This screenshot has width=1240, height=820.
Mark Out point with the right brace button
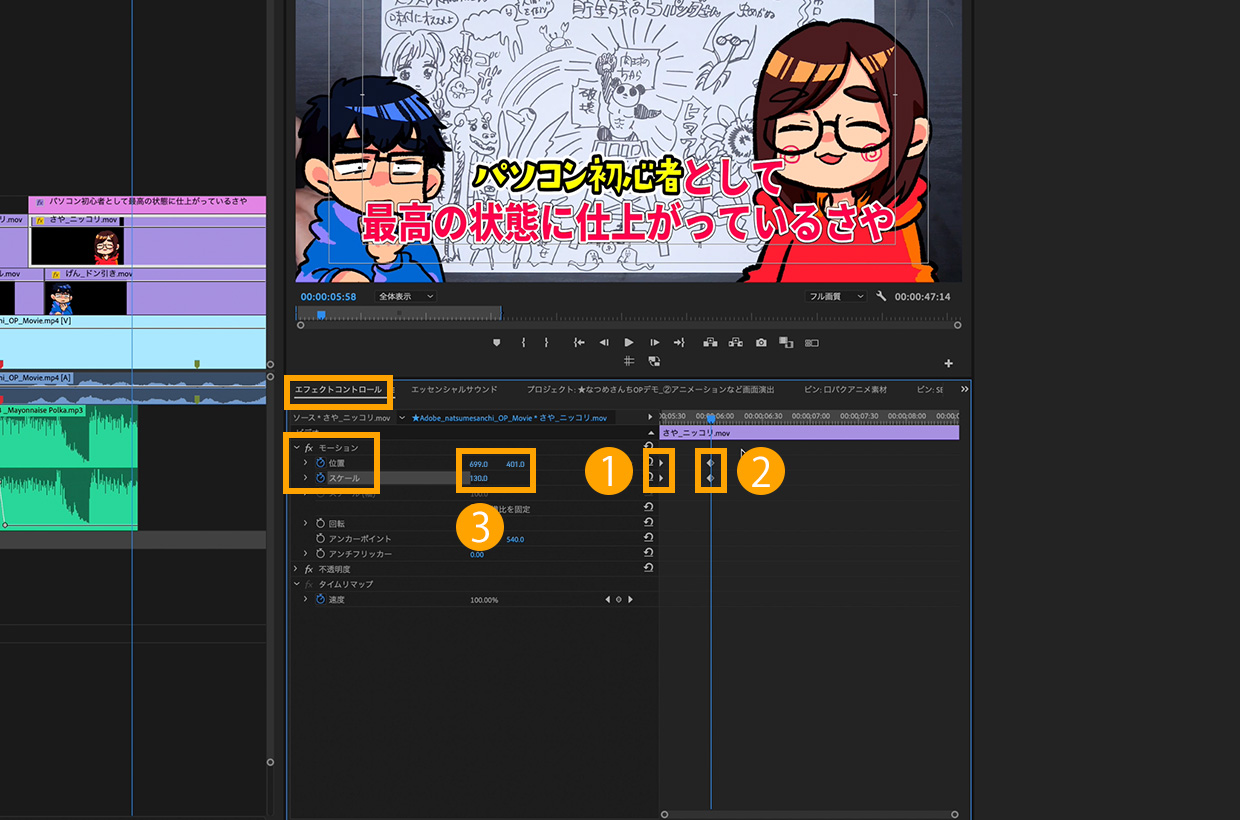pyautogui.click(x=546, y=343)
